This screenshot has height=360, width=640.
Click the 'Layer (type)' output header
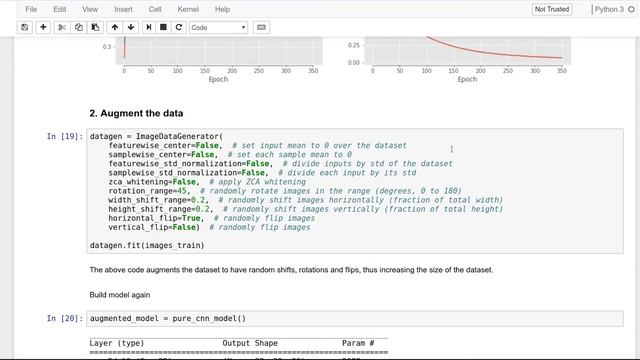coord(117,343)
